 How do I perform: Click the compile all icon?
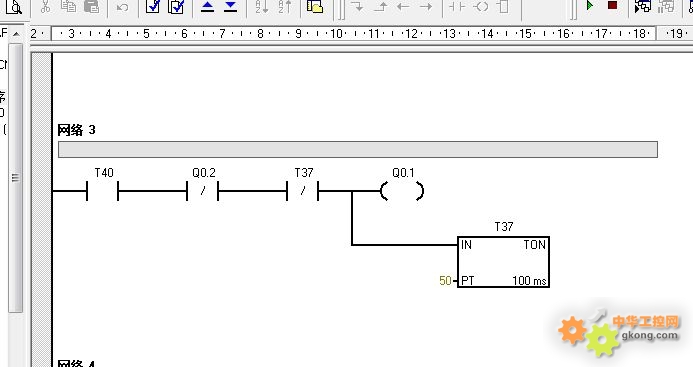click(x=176, y=6)
